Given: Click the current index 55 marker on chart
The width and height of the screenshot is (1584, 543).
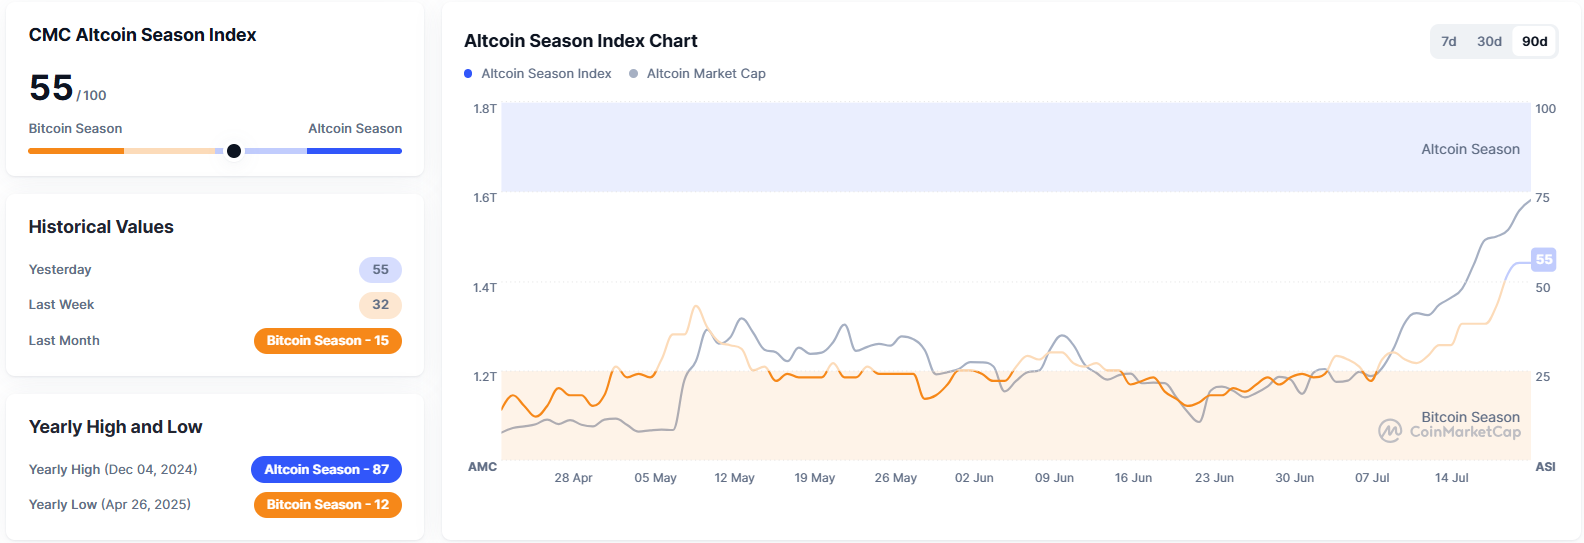Looking at the screenshot, I should [1544, 260].
